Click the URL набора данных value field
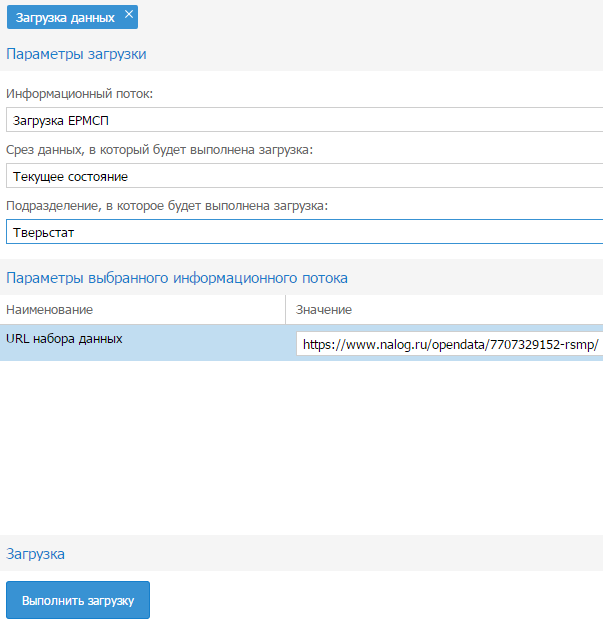Image resolution: width=603 pixels, height=626 pixels. click(x=450, y=344)
